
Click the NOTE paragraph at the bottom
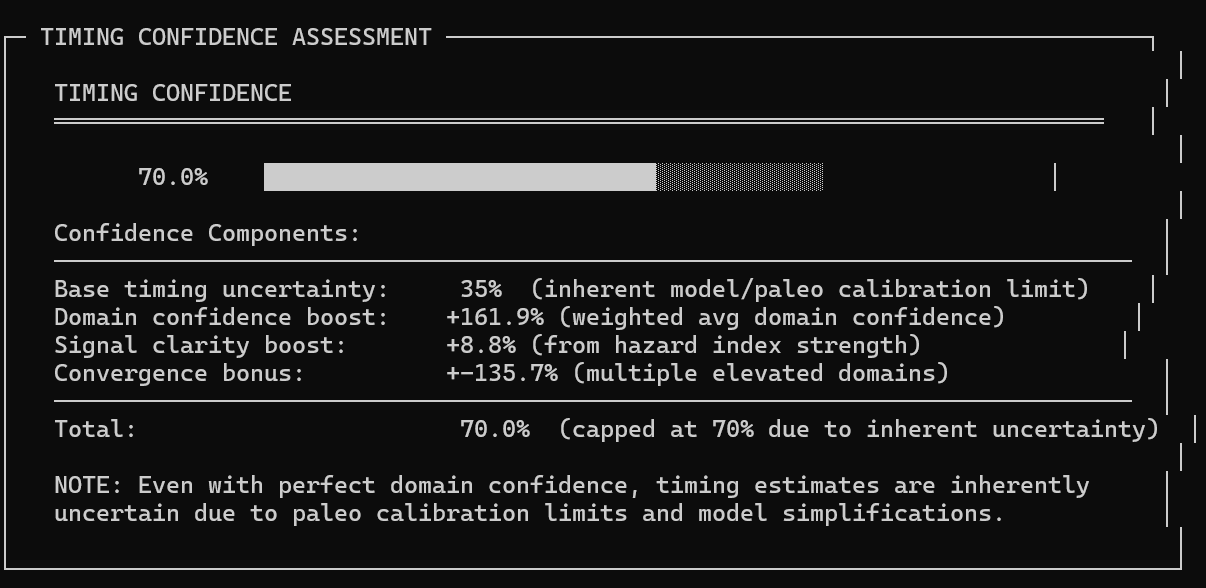[x=571, y=500]
